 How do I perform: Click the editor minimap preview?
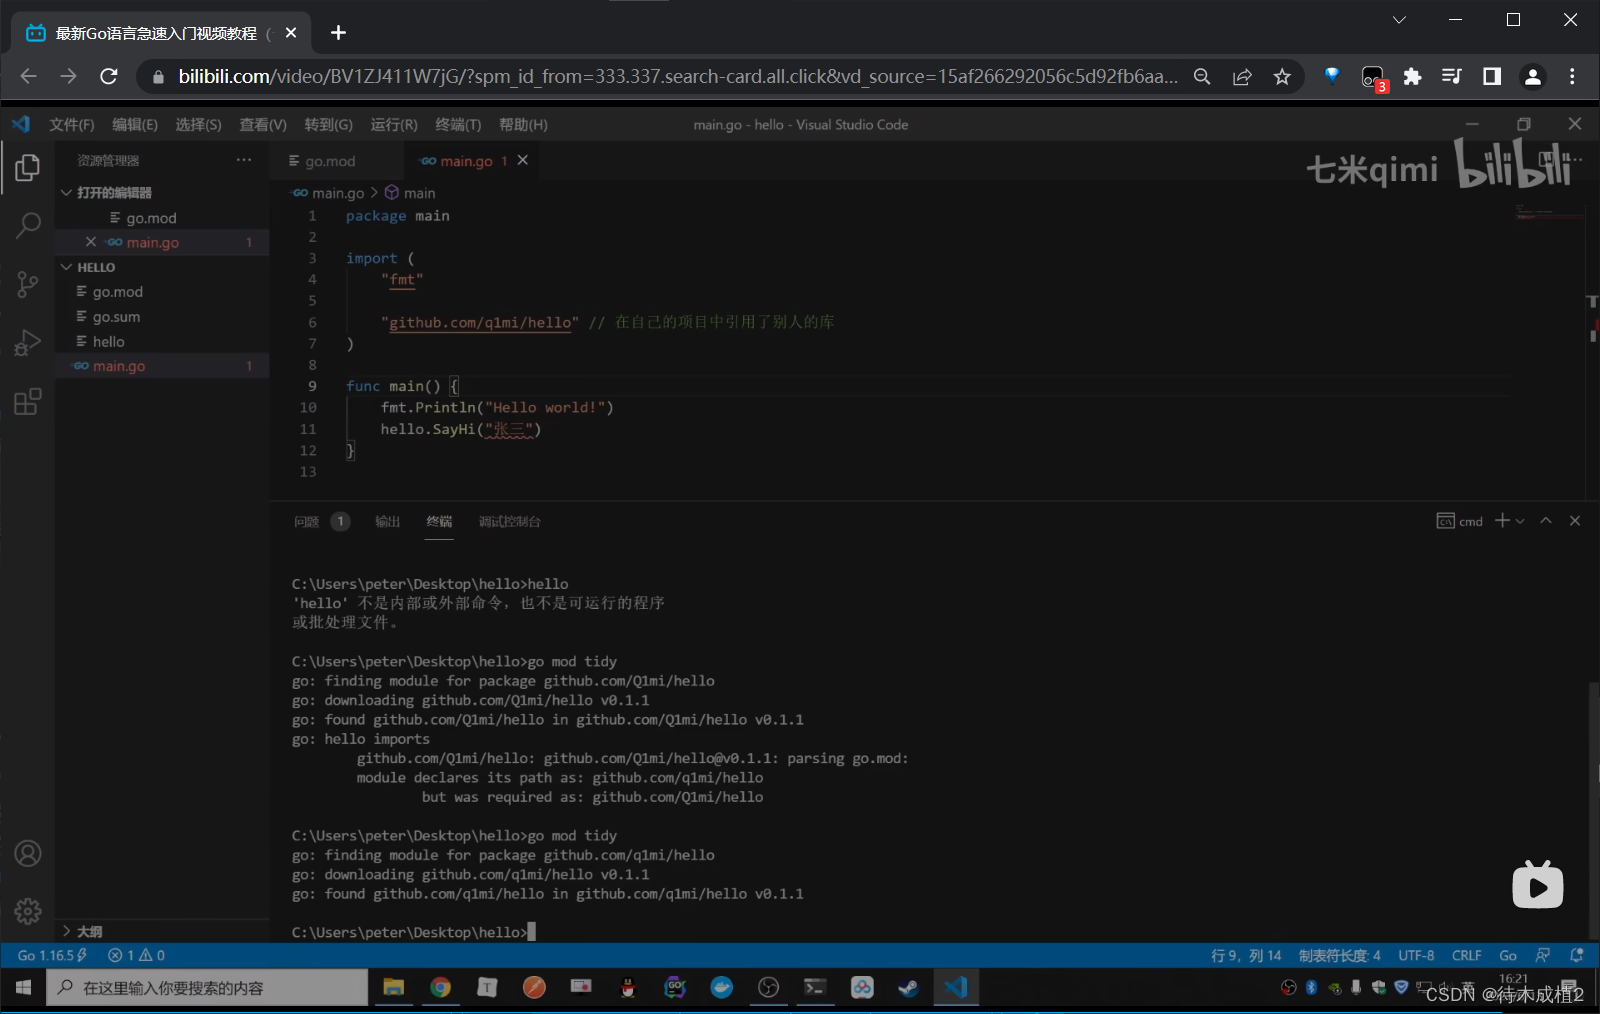tap(1550, 212)
